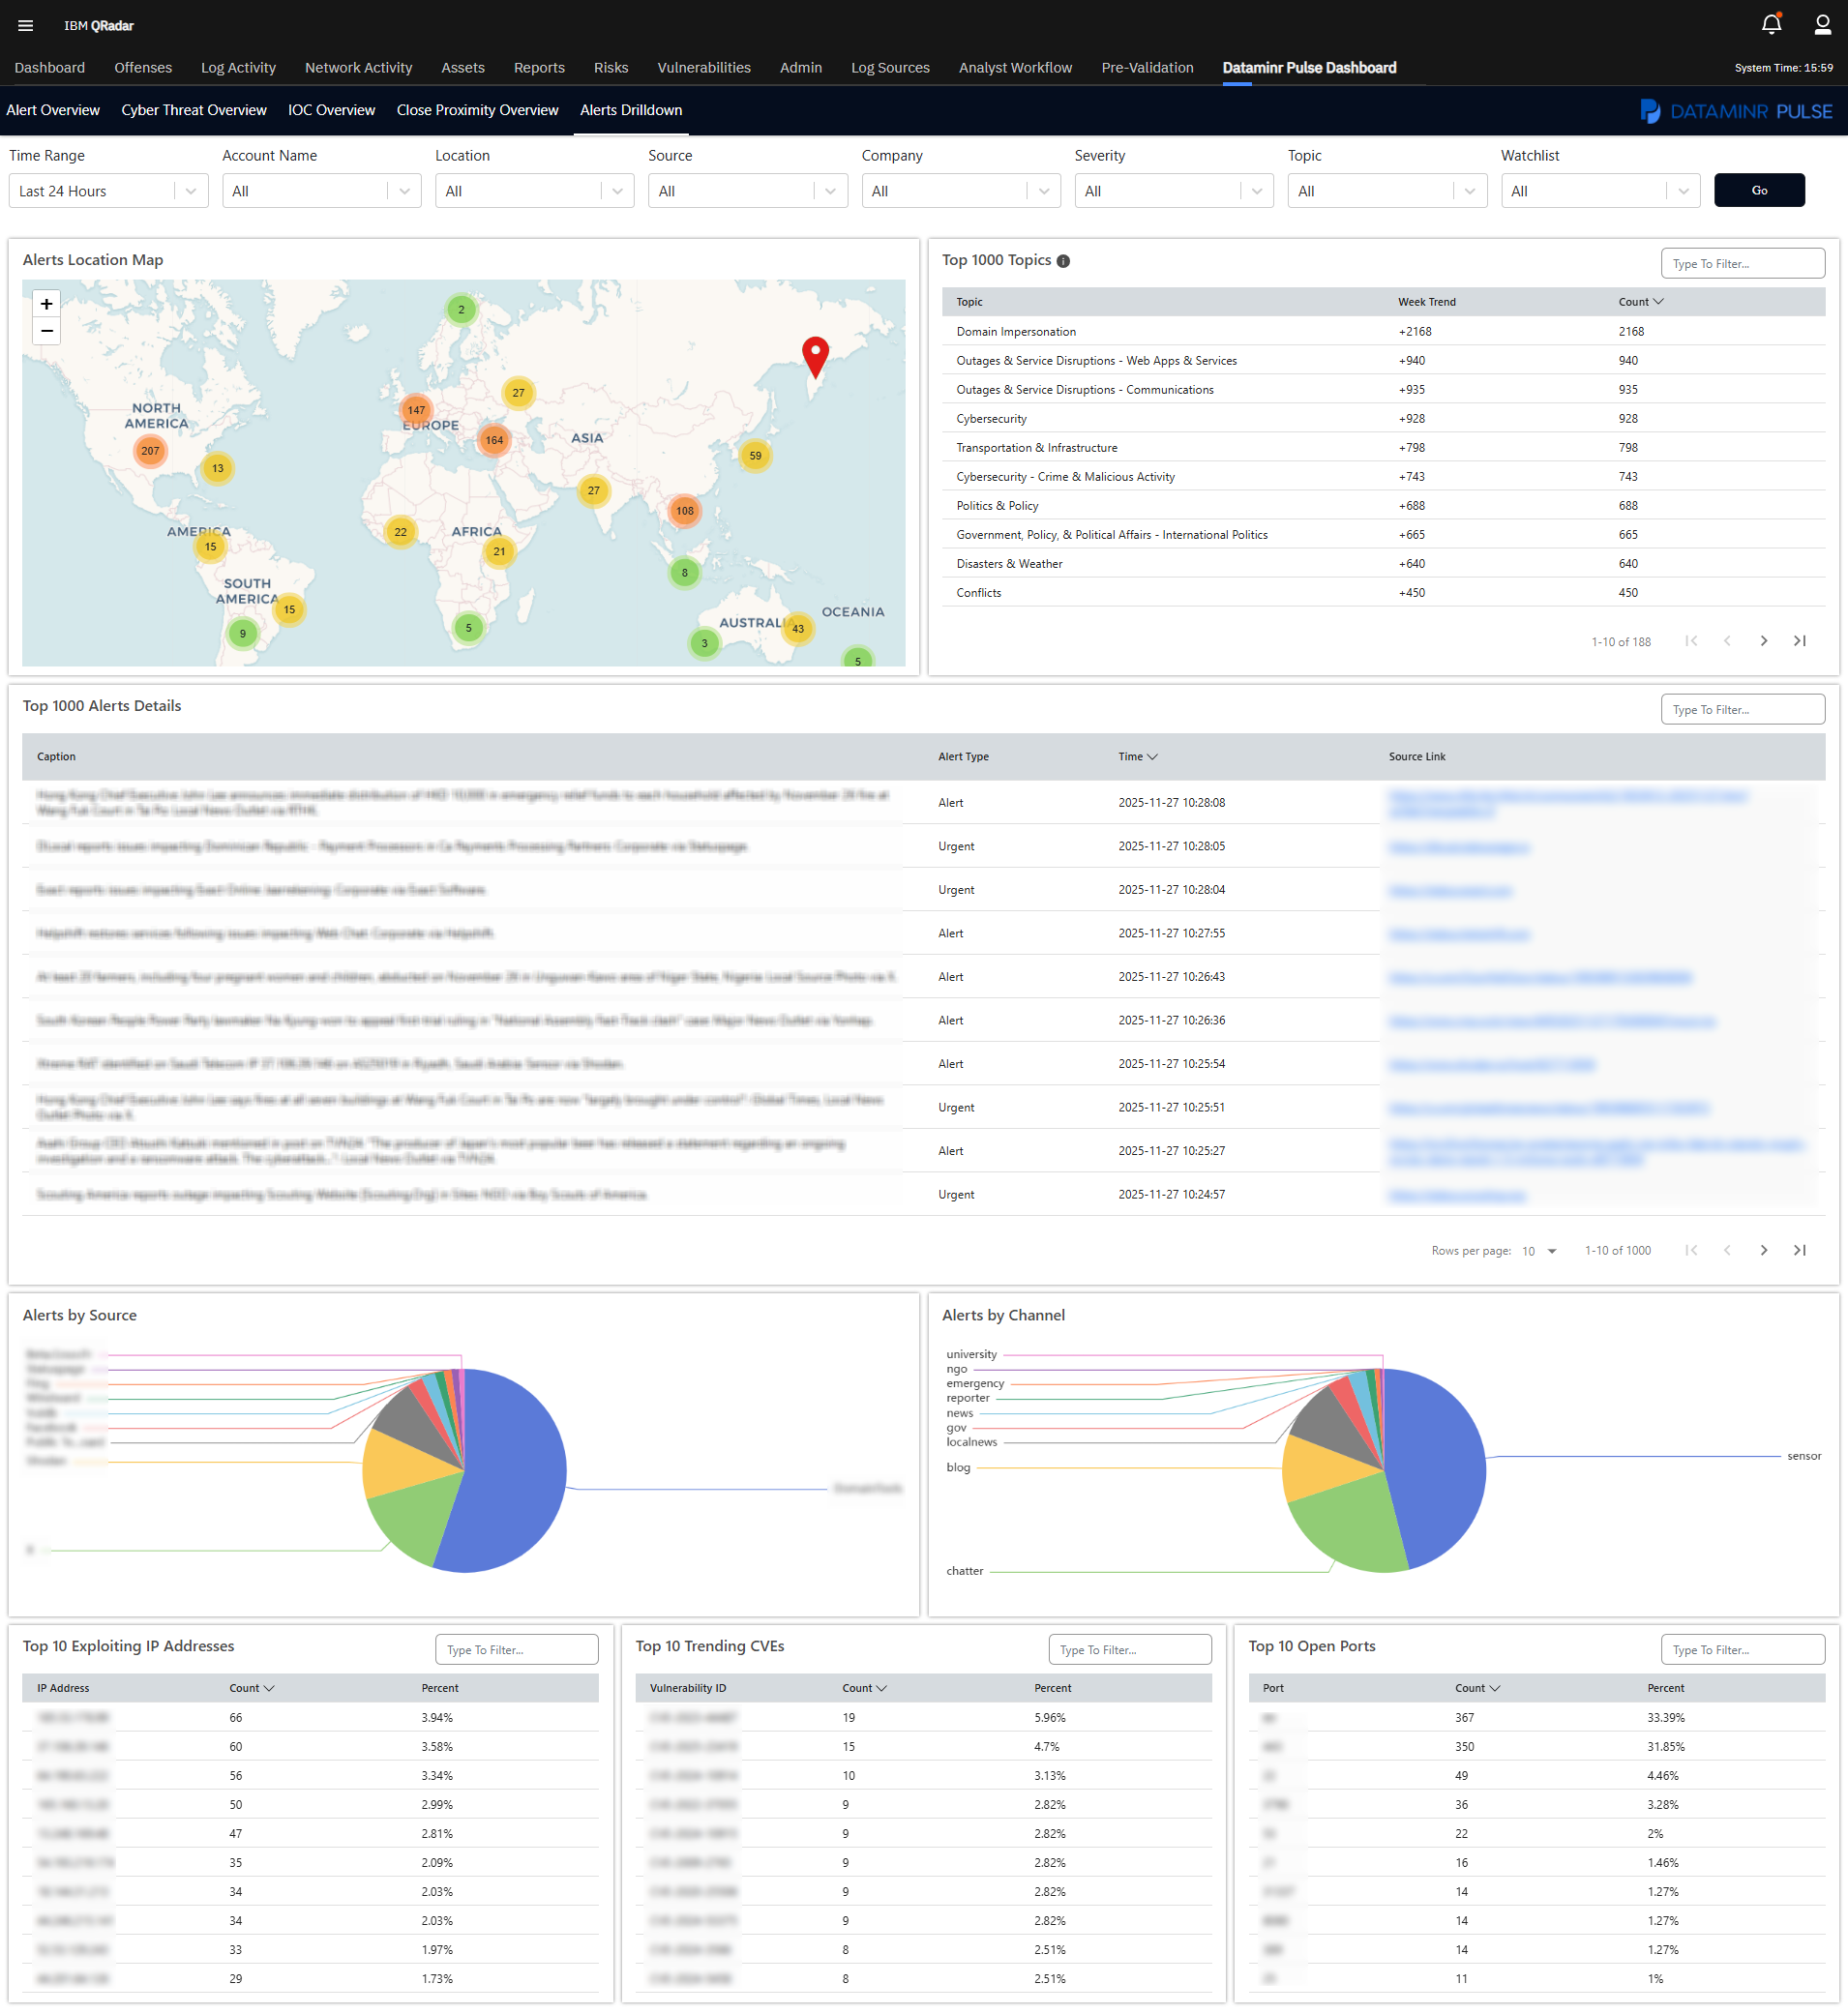Click the Dataminr Pulse logo
This screenshot has height=2014, width=1848.
[1736, 111]
